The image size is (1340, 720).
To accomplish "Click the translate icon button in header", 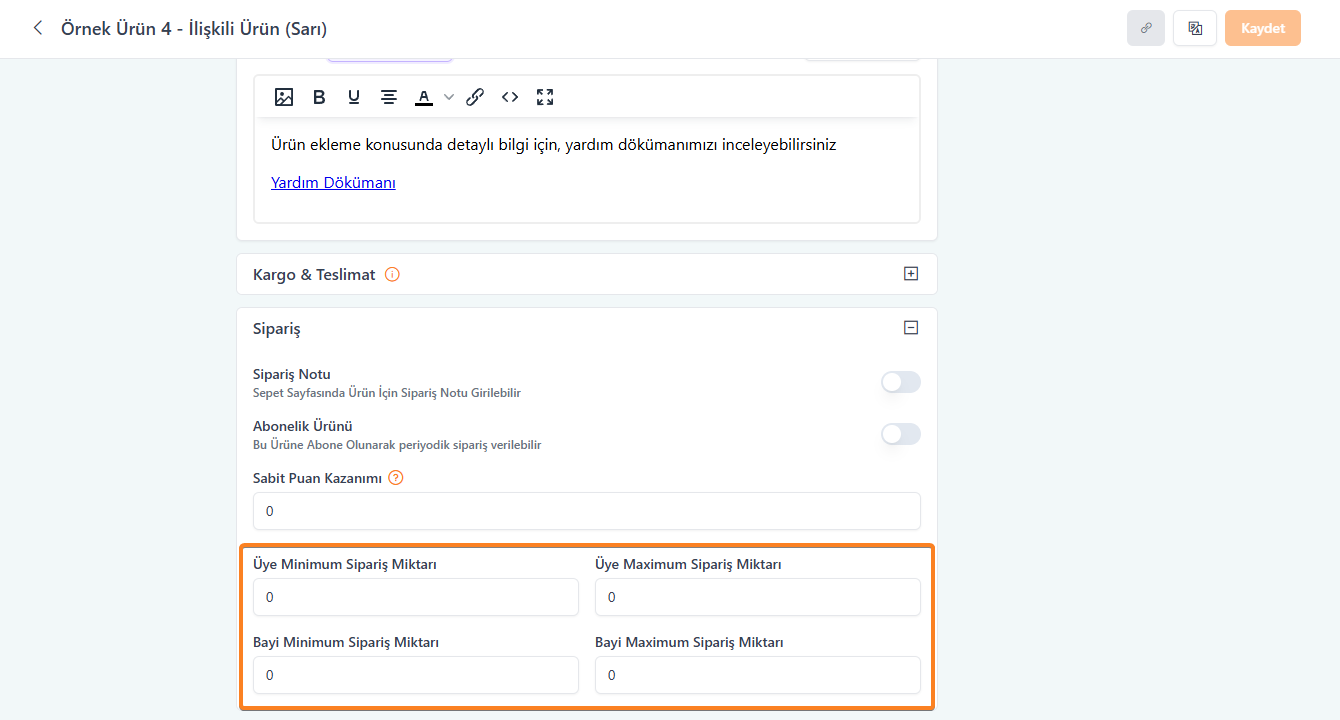I will point(1195,28).
